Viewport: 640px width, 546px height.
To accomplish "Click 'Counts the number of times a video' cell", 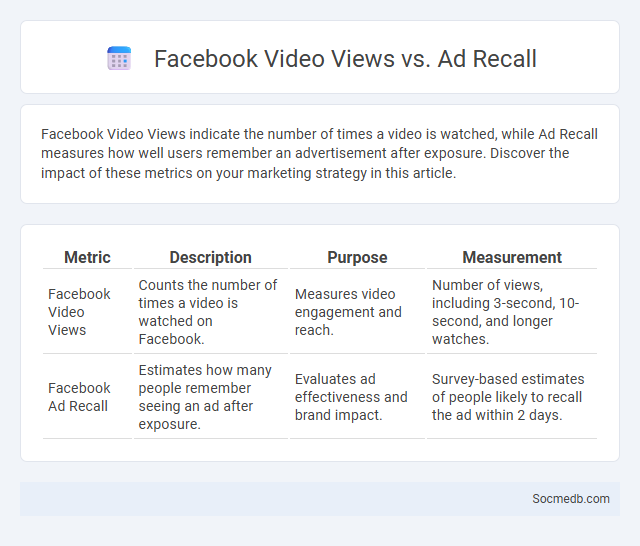I will [211, 312].
